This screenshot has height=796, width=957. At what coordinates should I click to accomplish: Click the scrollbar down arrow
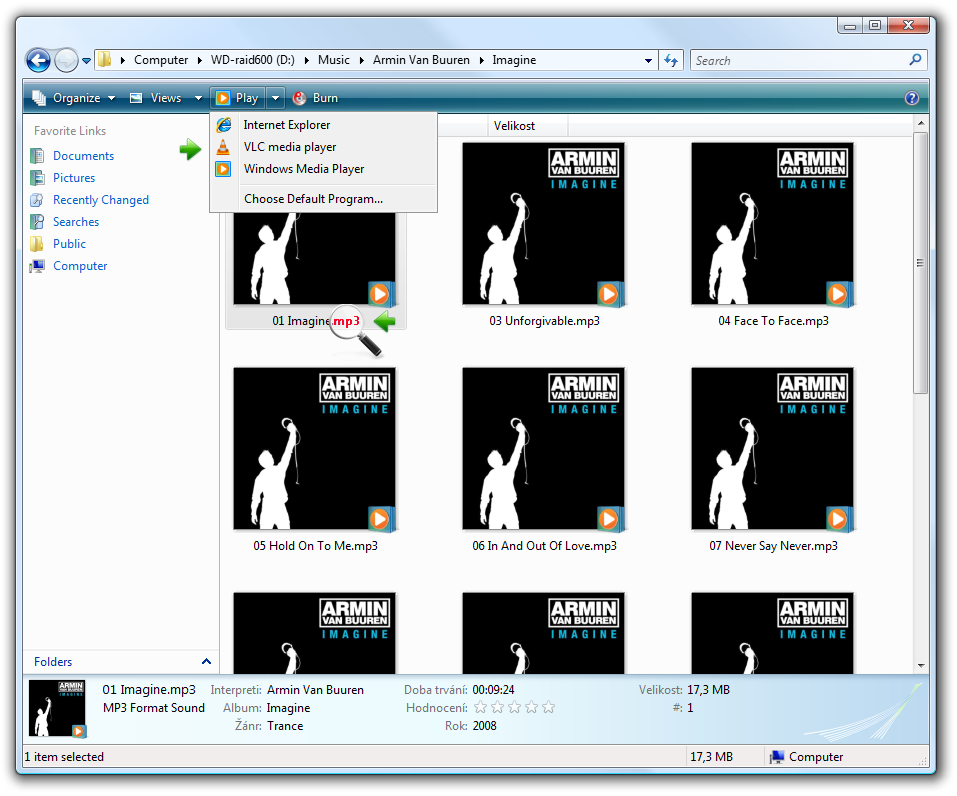[x=920, y=665]
